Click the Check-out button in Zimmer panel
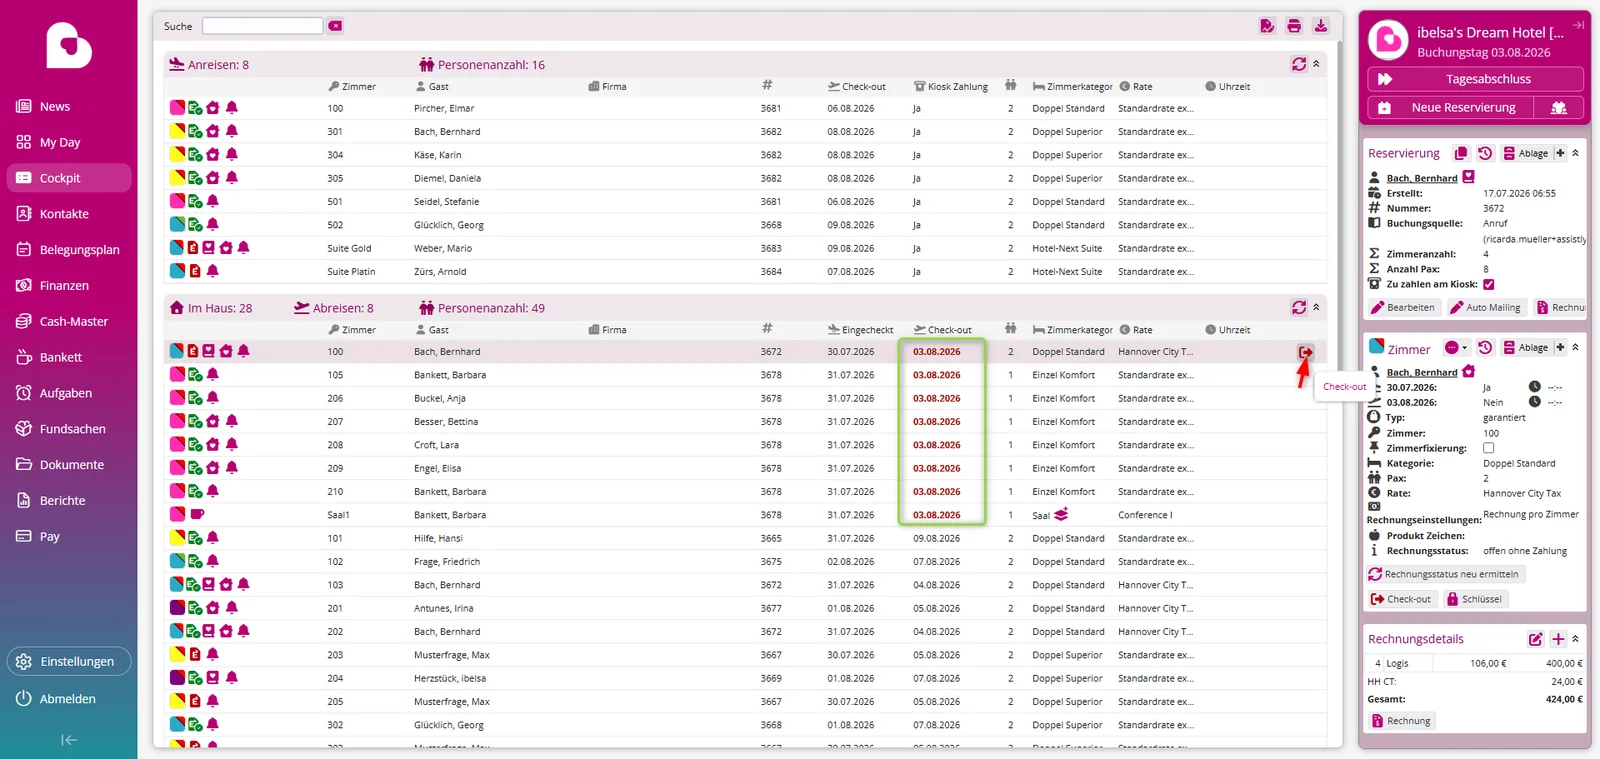 point(1401,599)
